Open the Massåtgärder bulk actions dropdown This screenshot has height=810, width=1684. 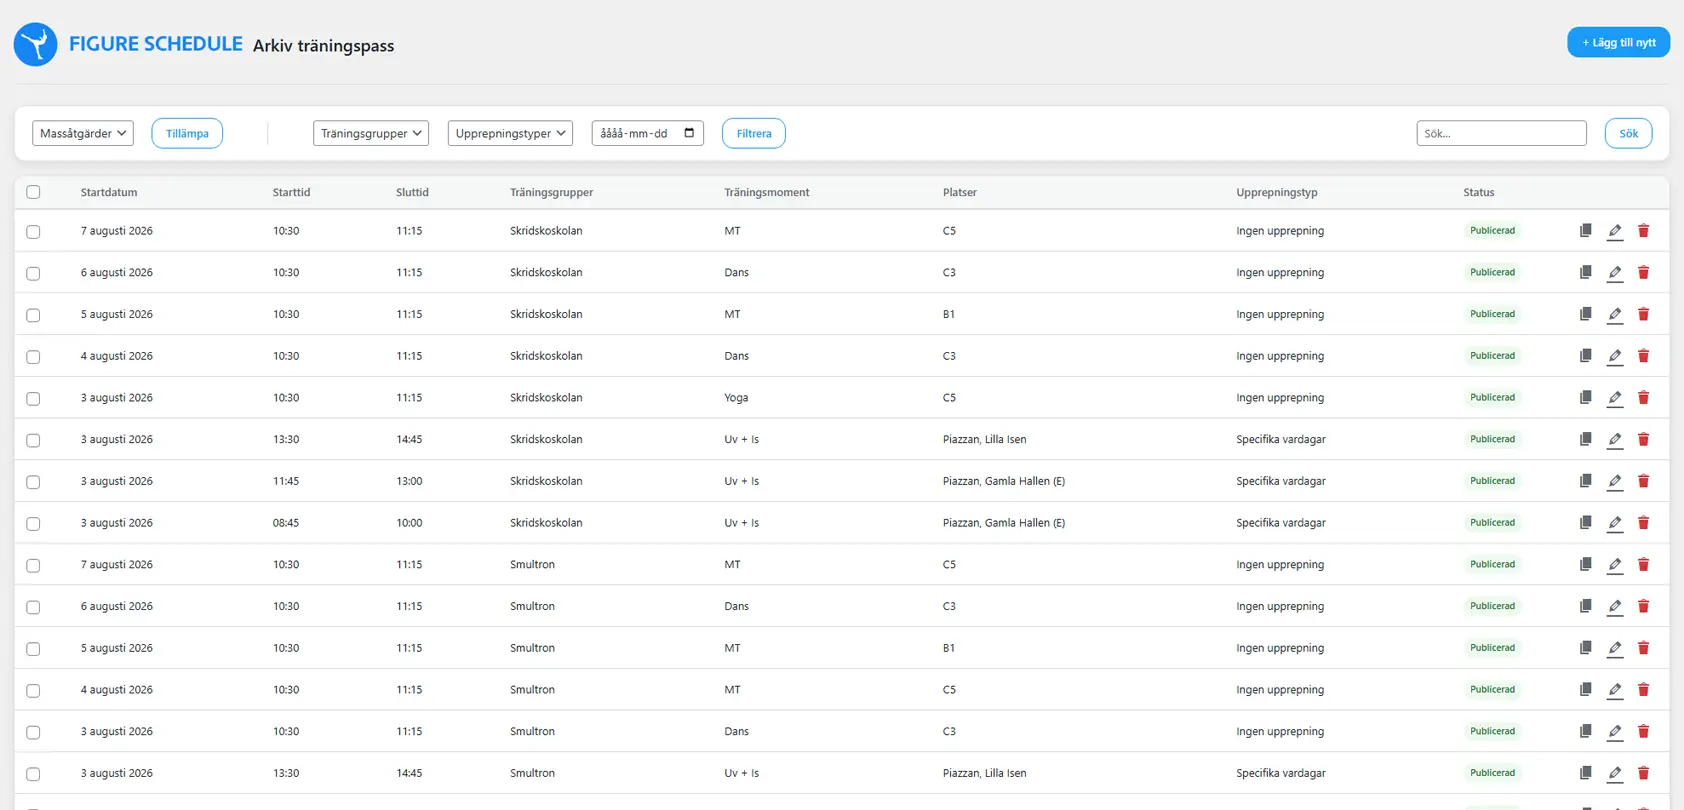coord(83,133)
